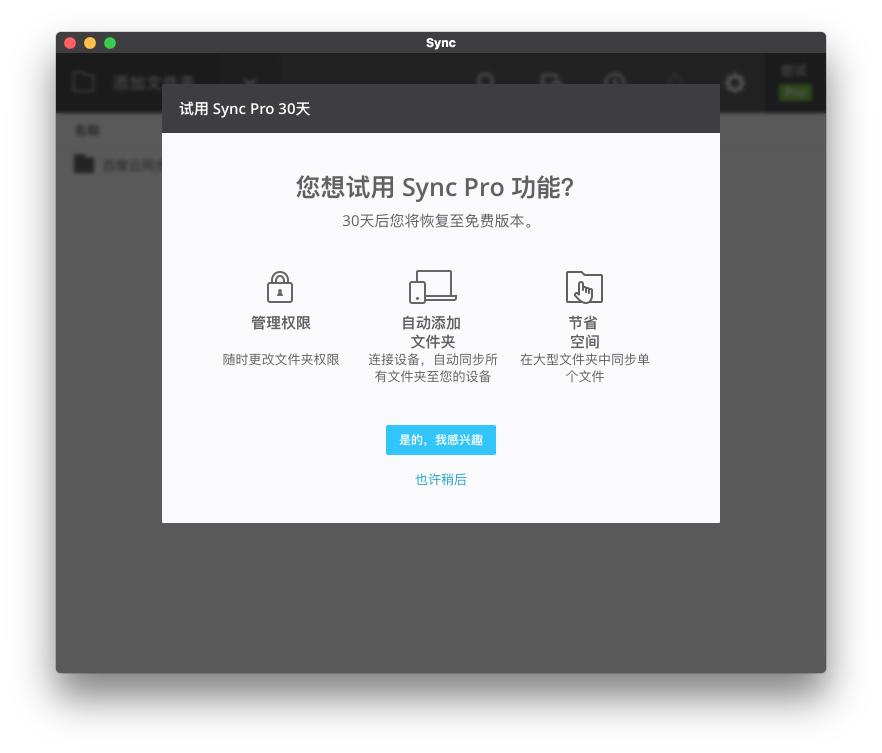Click the Sync window title bar

coord(440,43)
